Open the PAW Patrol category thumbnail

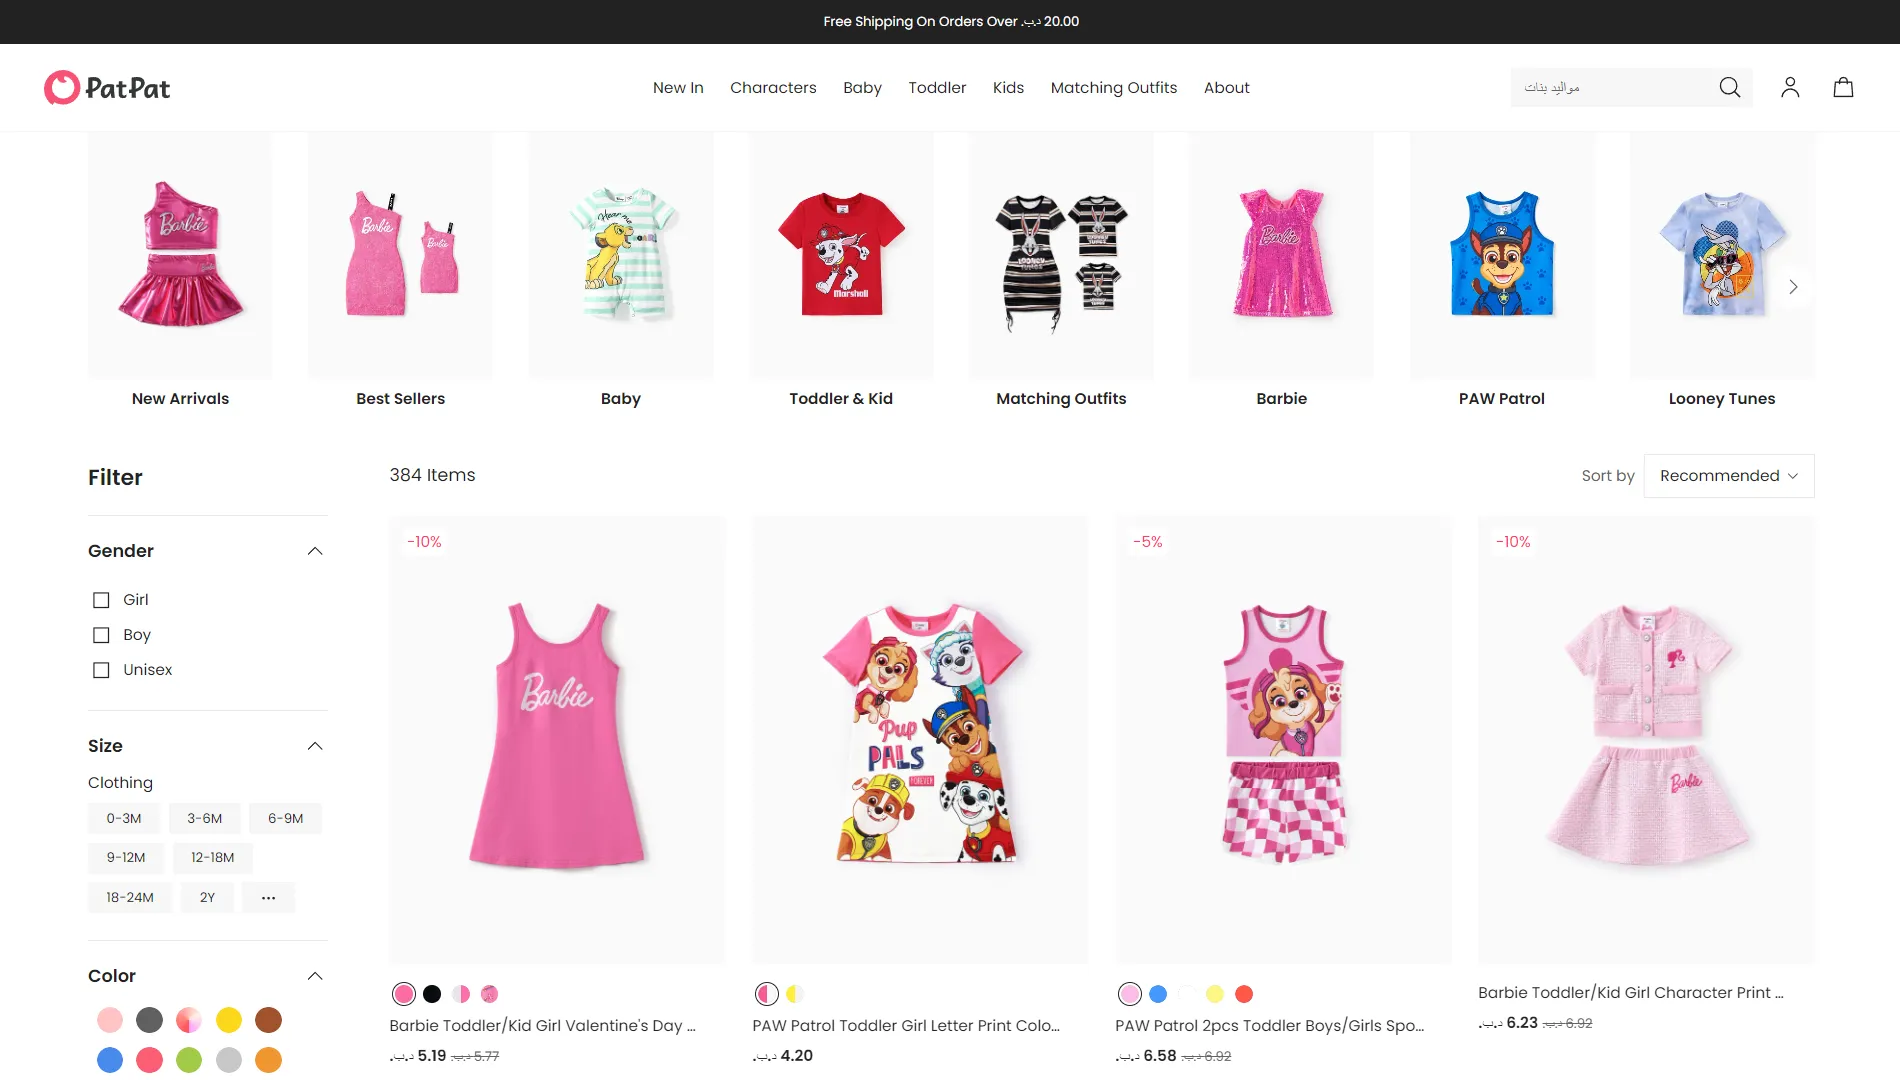[x=1502, y=256]
